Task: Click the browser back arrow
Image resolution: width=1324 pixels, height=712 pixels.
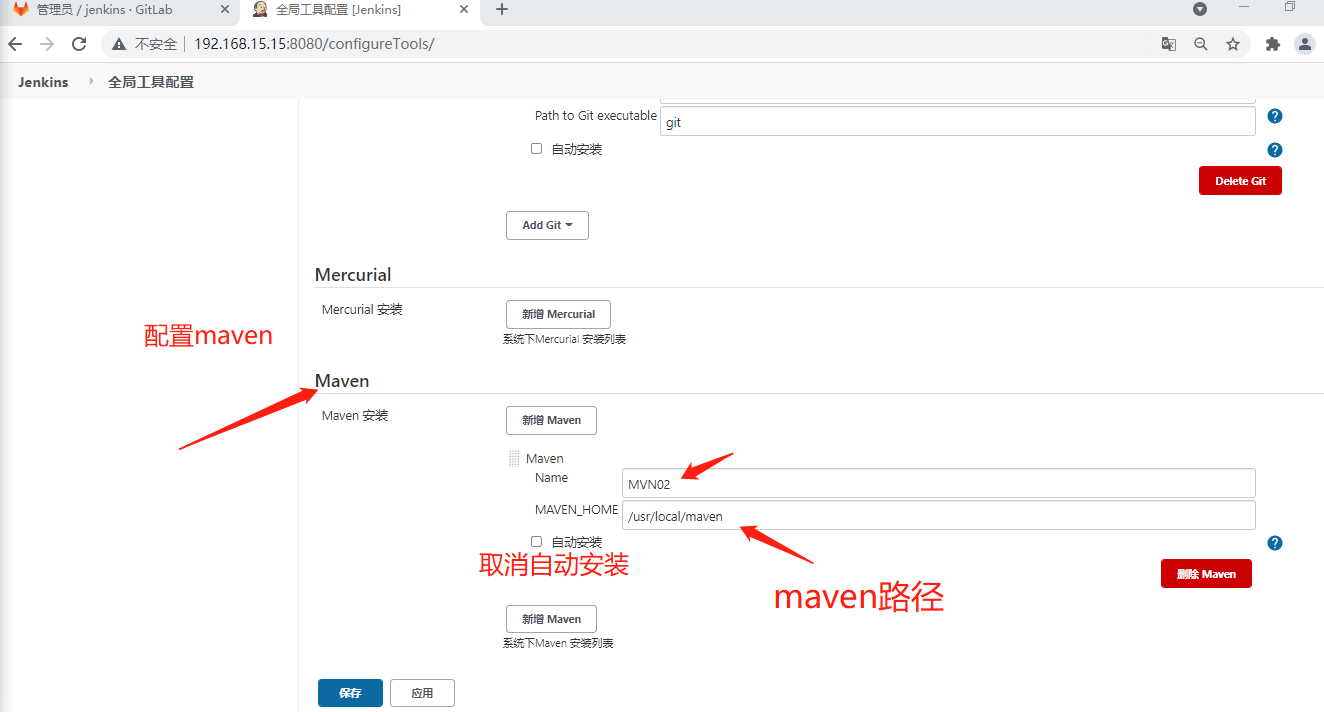Action: click(x=15, y=44)
